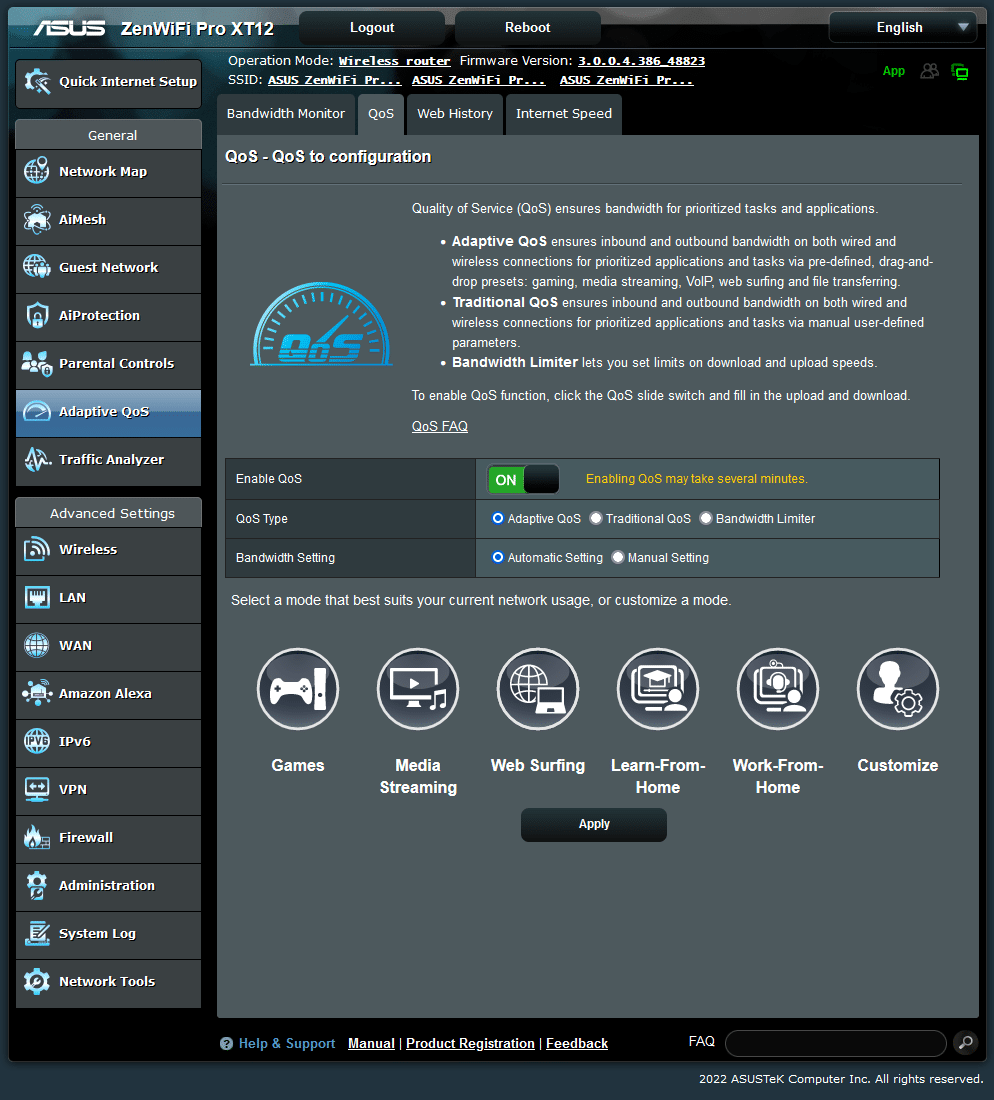Select the Traditional QoS radio button
Viewport: 994px width, 1100px height.
596,518
